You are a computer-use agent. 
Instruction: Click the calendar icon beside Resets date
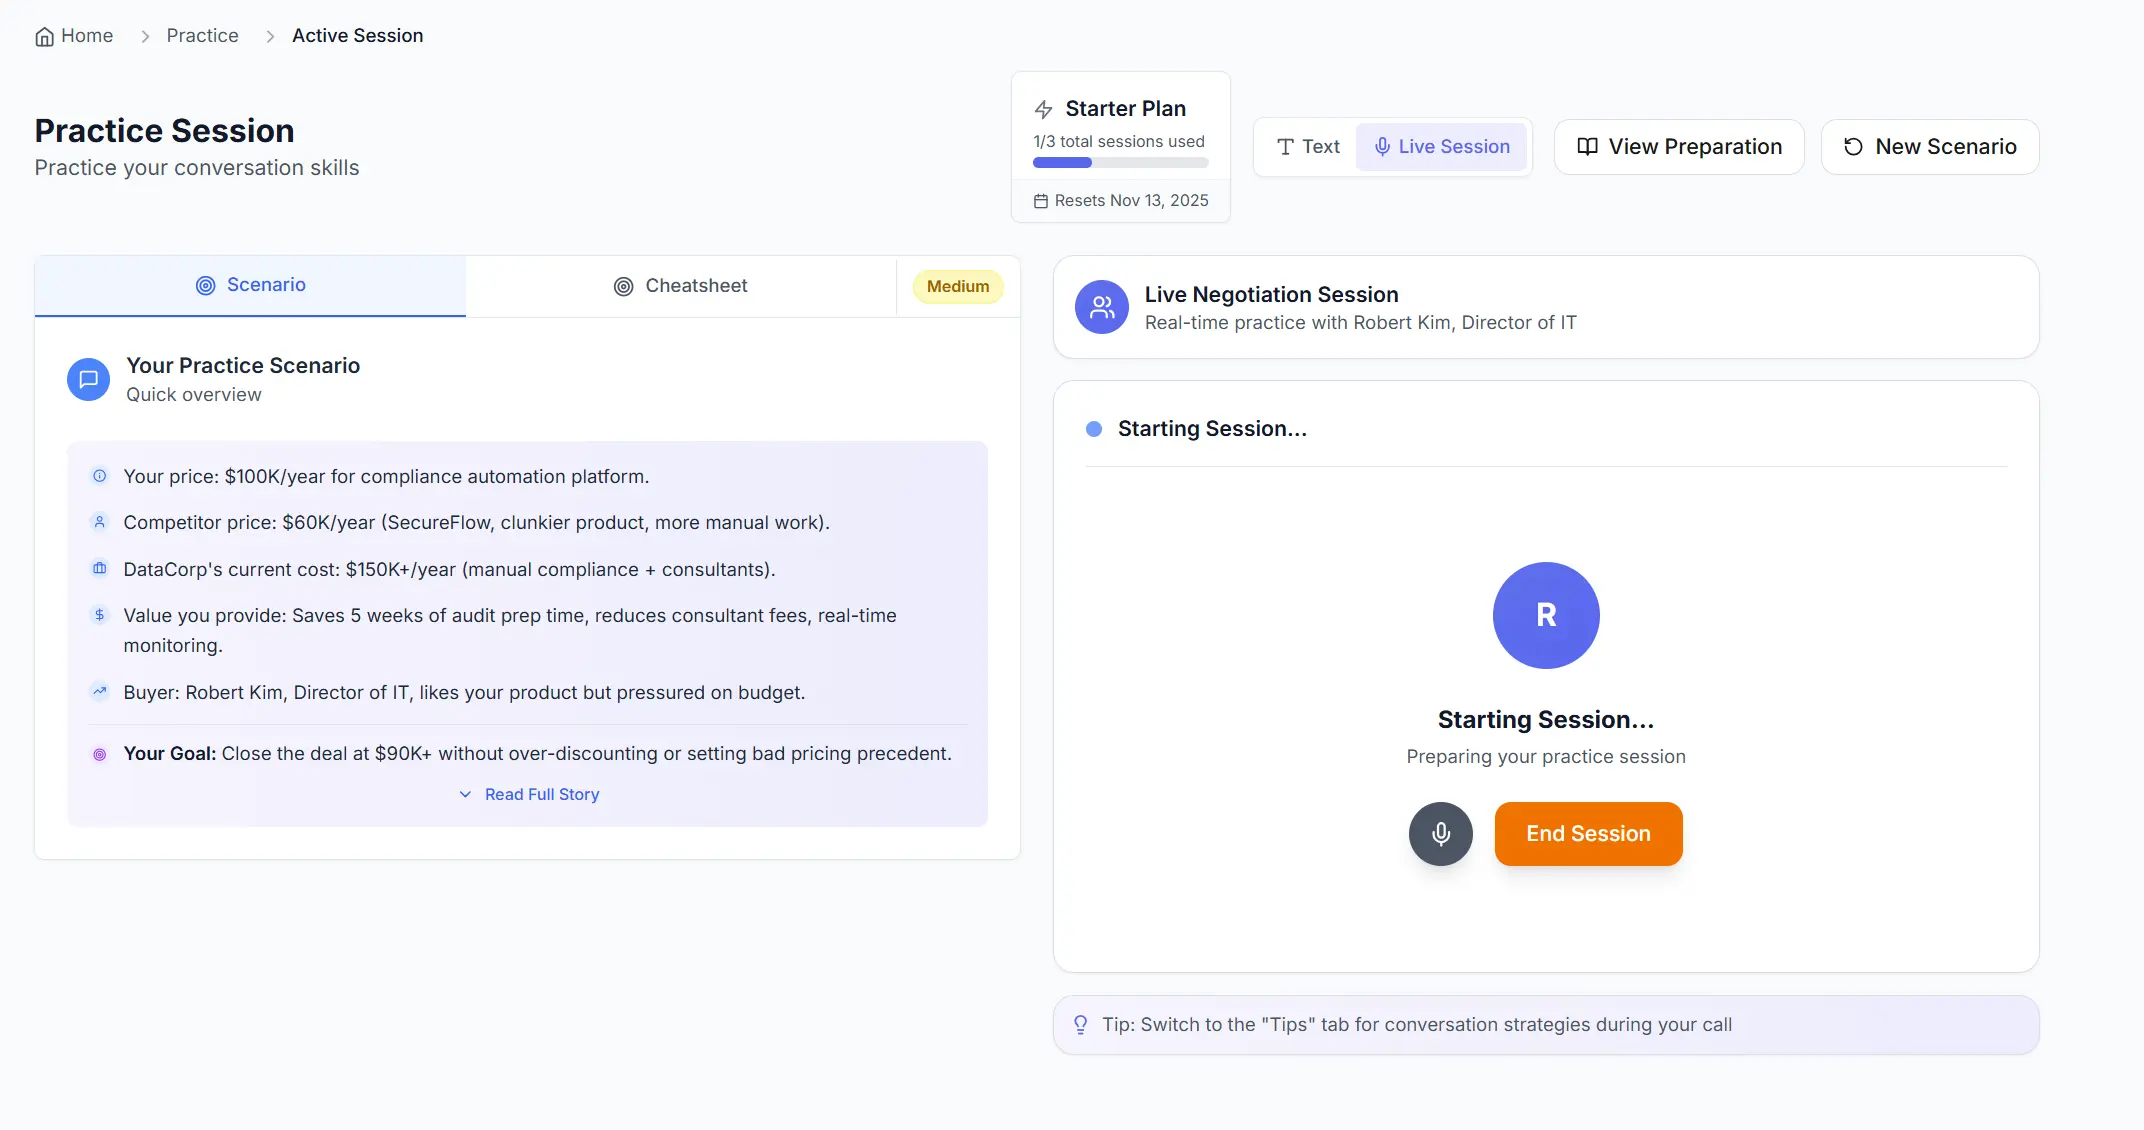[x=1040, y=201]
